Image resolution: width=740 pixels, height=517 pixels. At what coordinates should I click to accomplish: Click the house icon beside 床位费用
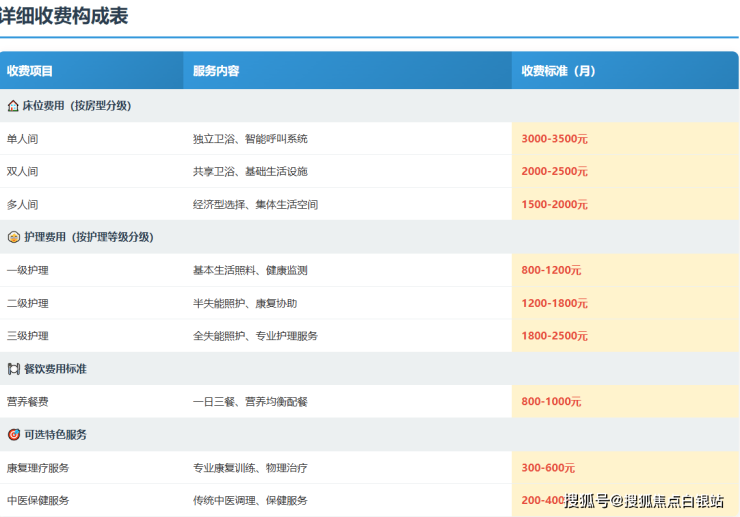[x=13, y=105]
